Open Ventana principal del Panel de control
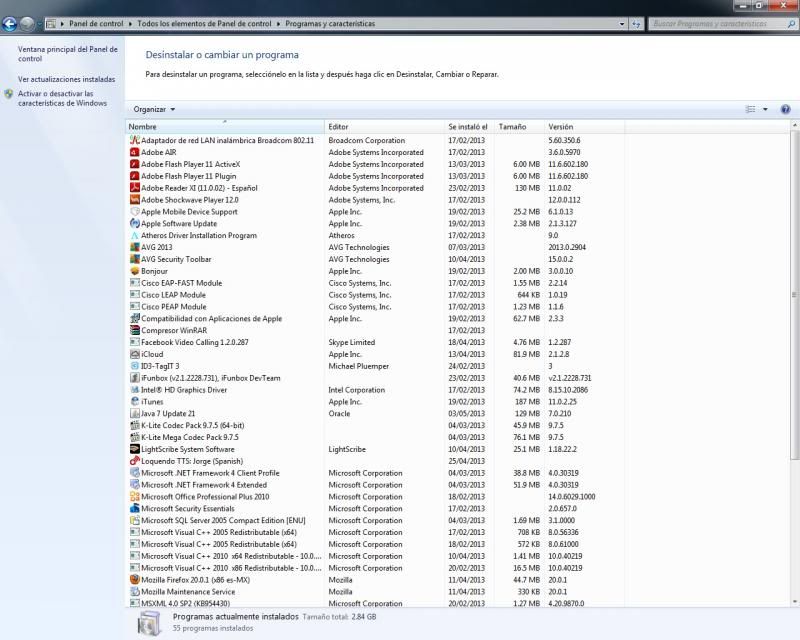800x640 pixels. [x=67, y=54]
